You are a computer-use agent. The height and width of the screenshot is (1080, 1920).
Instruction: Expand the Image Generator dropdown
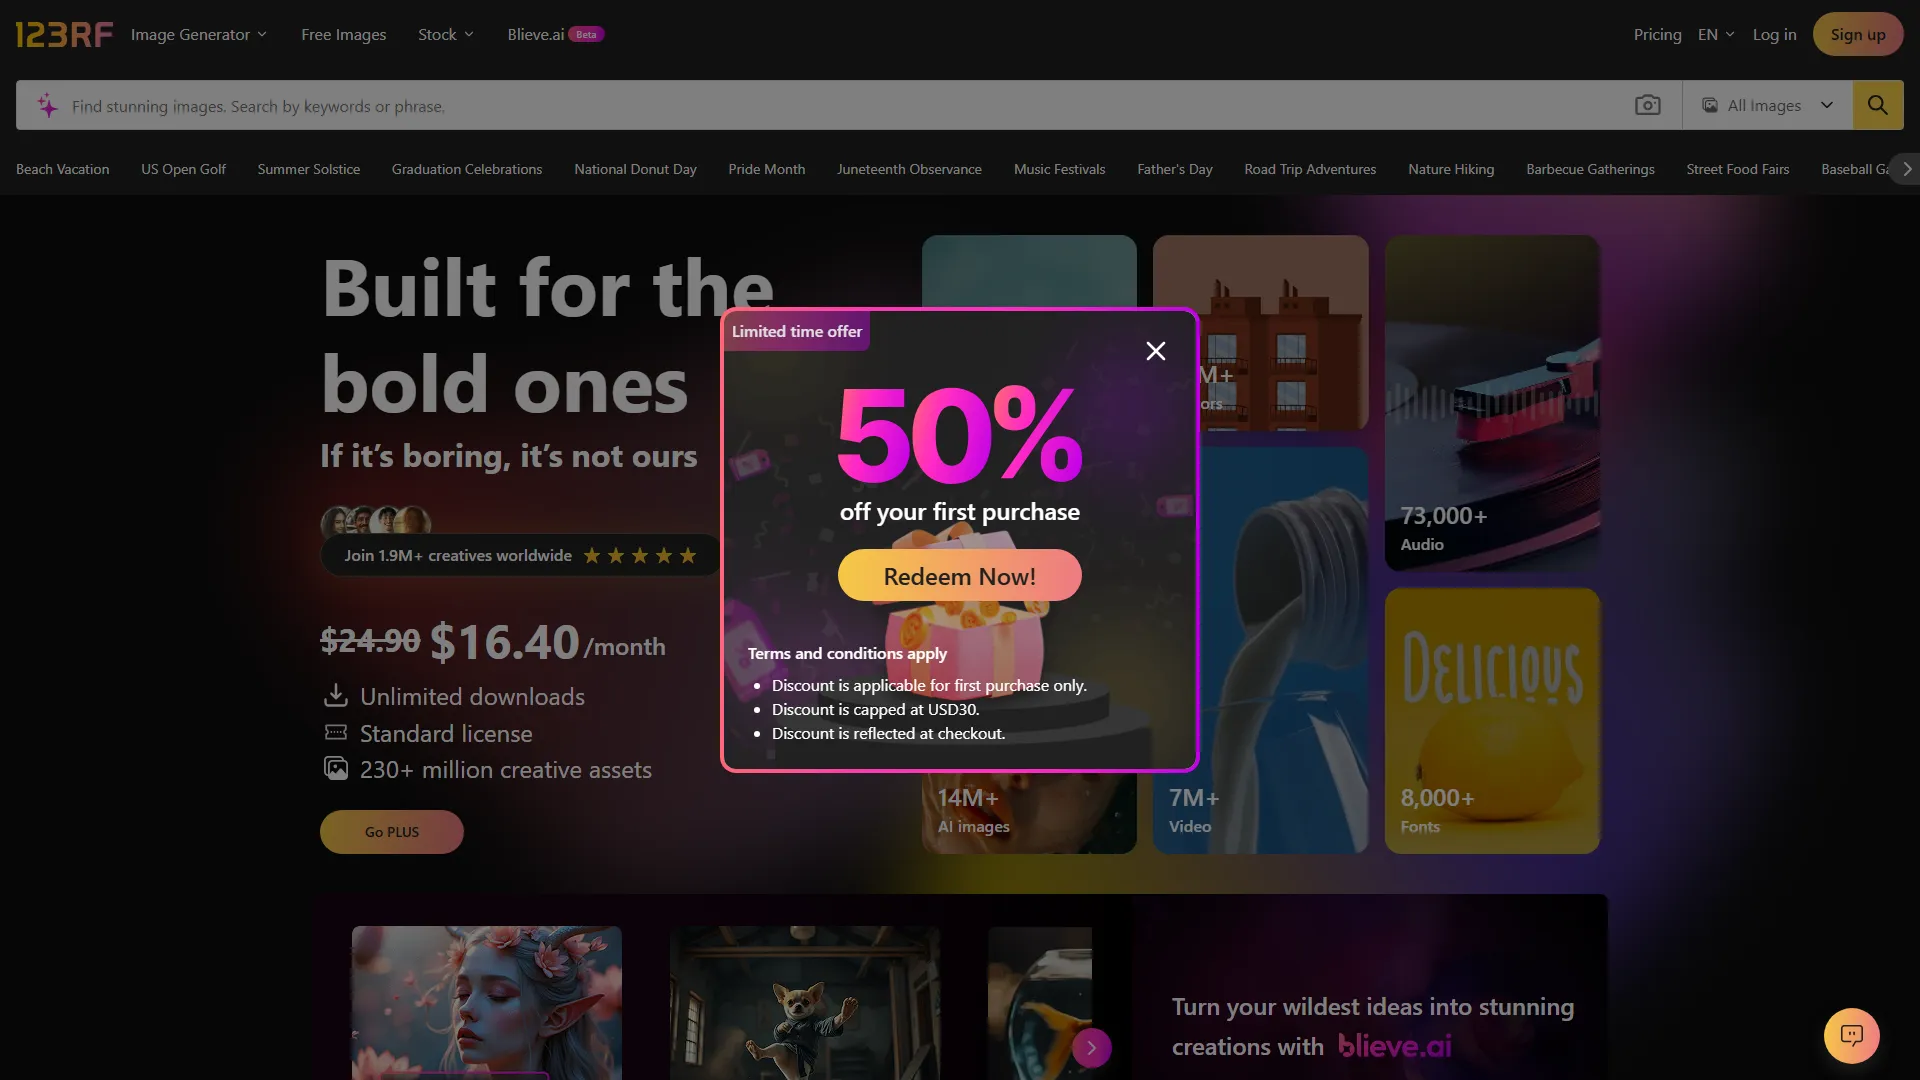tap(199, 34)
